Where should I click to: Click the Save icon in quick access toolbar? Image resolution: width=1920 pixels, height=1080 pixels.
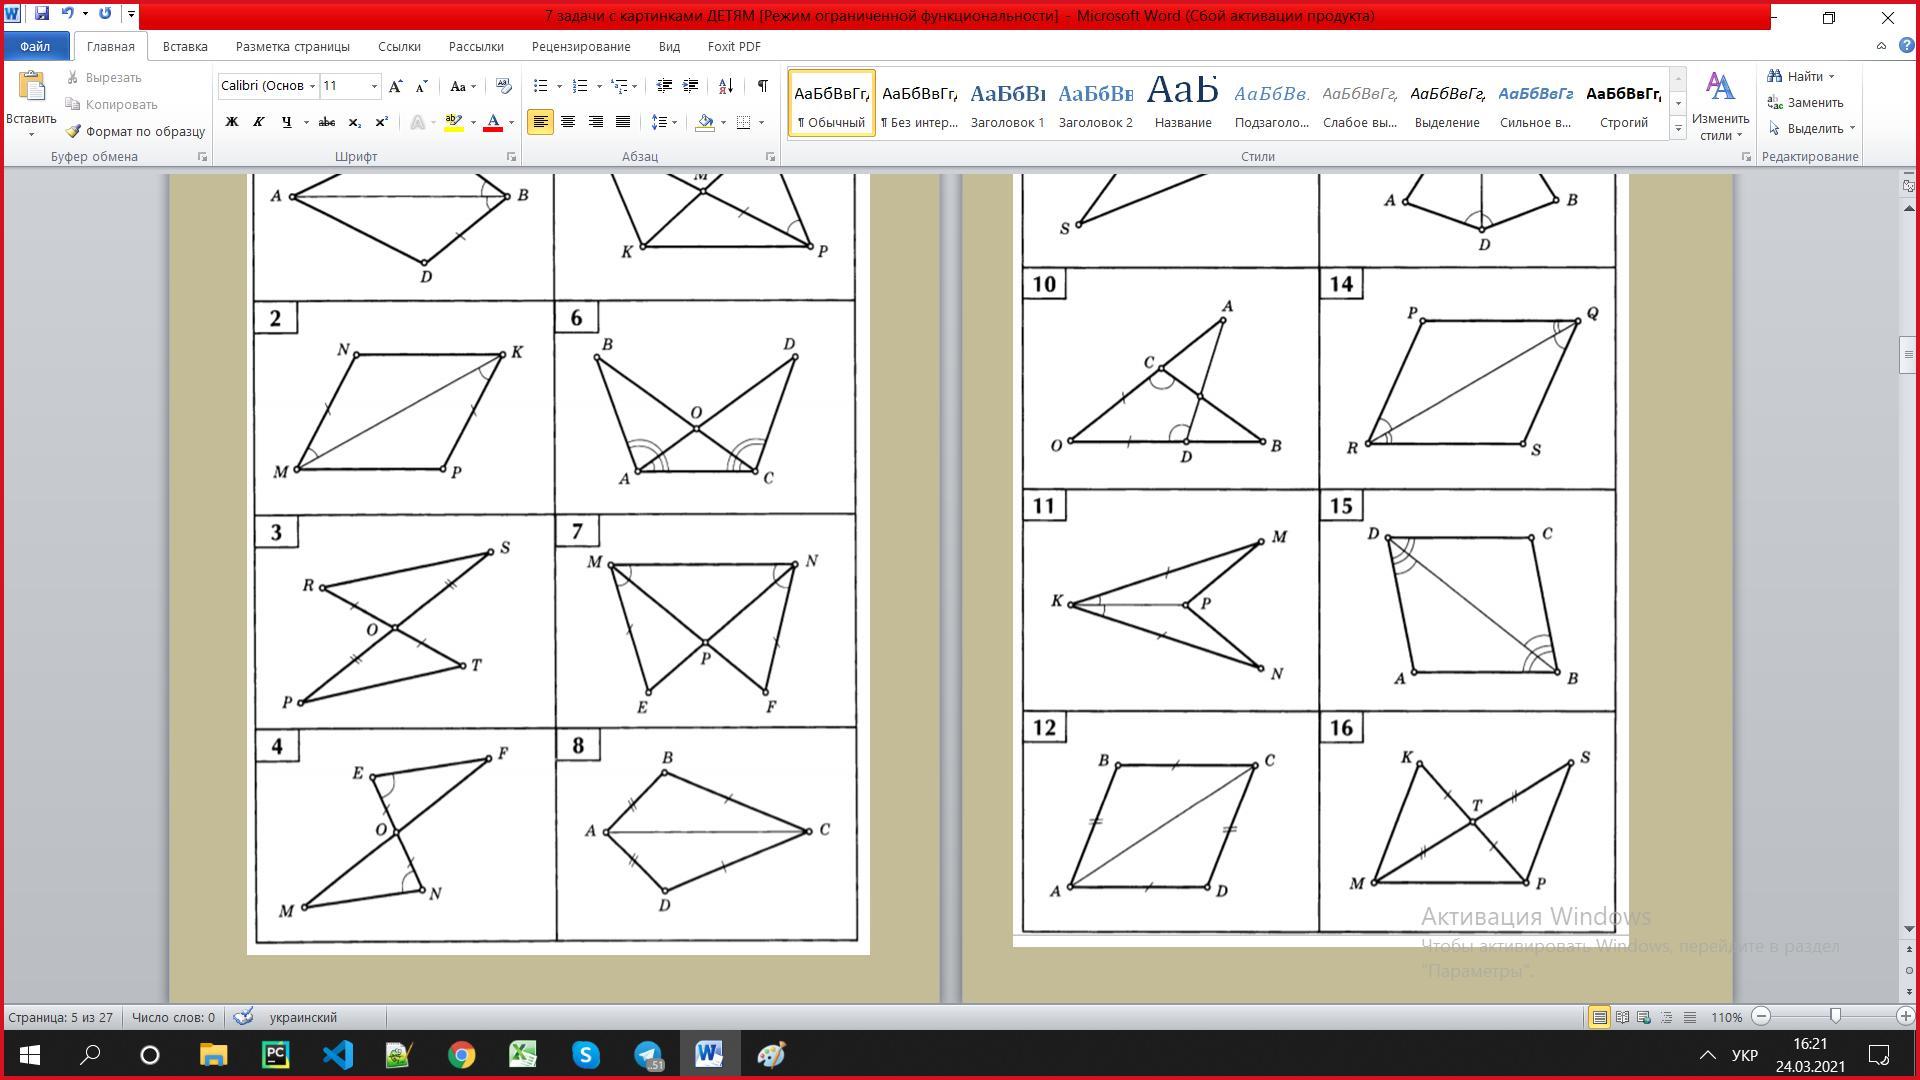point(41,14)
